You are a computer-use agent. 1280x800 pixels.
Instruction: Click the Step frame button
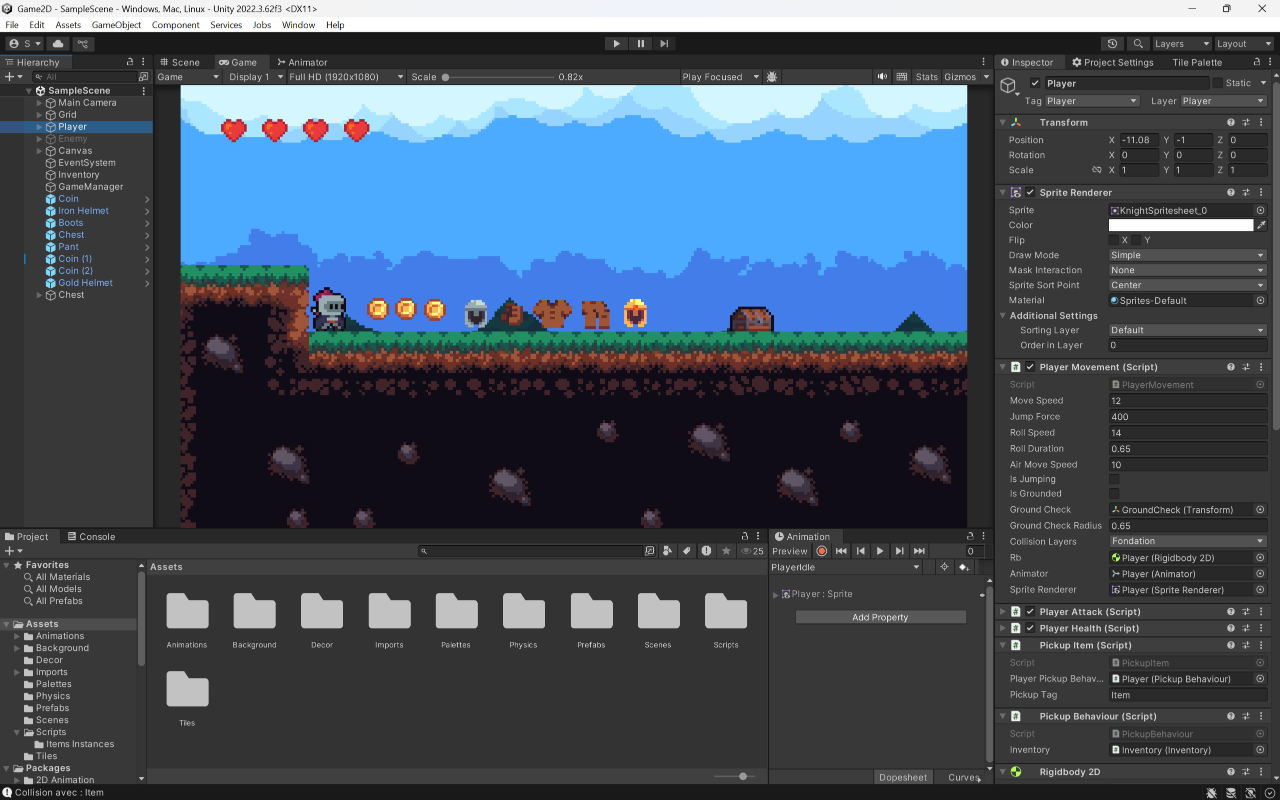665,44
